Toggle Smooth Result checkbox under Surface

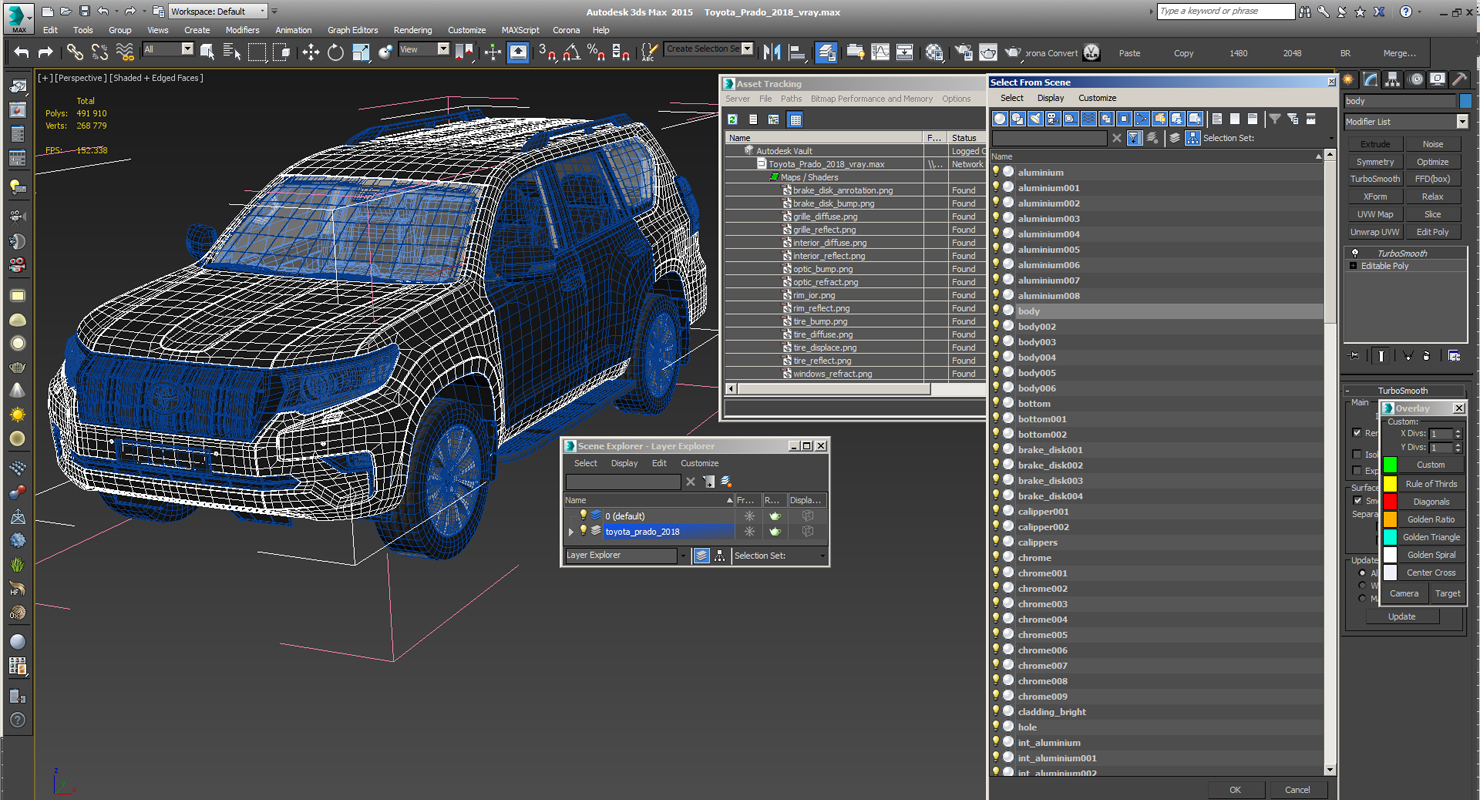click(x=1357, y=500)
